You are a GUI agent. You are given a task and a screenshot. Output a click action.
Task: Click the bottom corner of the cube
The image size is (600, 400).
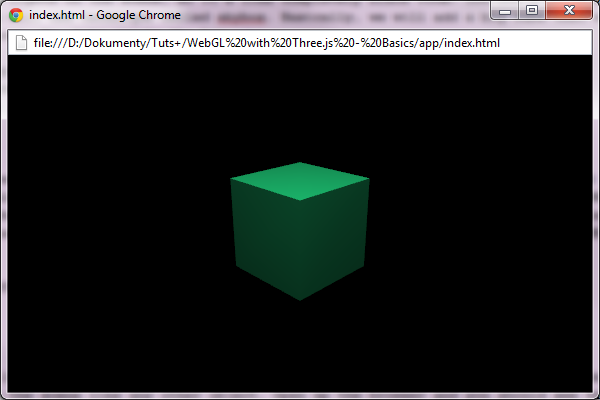300,299
